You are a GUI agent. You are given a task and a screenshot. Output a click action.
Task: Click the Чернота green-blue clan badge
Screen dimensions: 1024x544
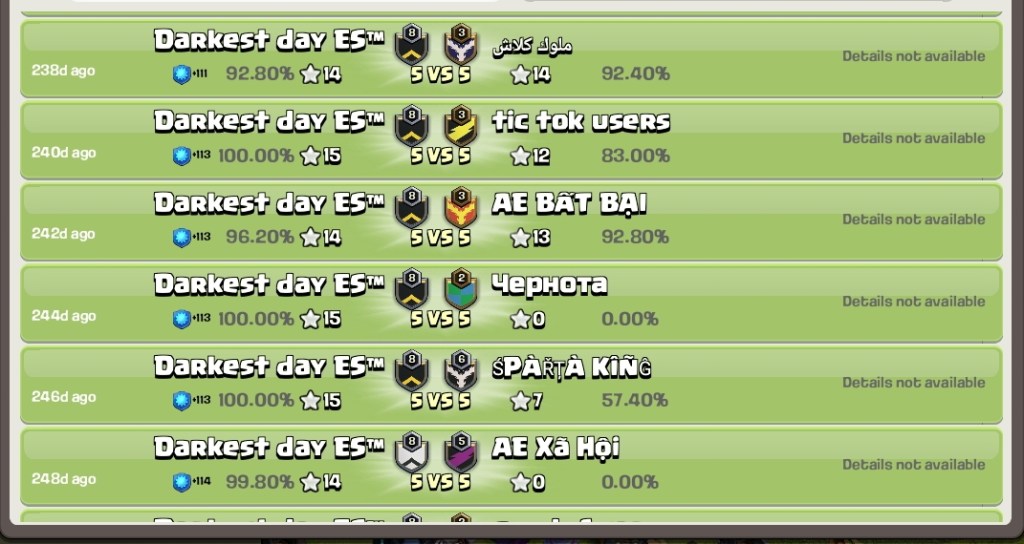tap(461, 289)
